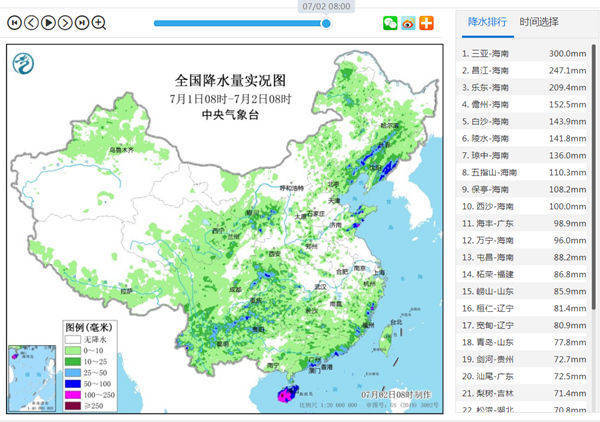Click the zoom-in magnifier icon

click(99, 22)
